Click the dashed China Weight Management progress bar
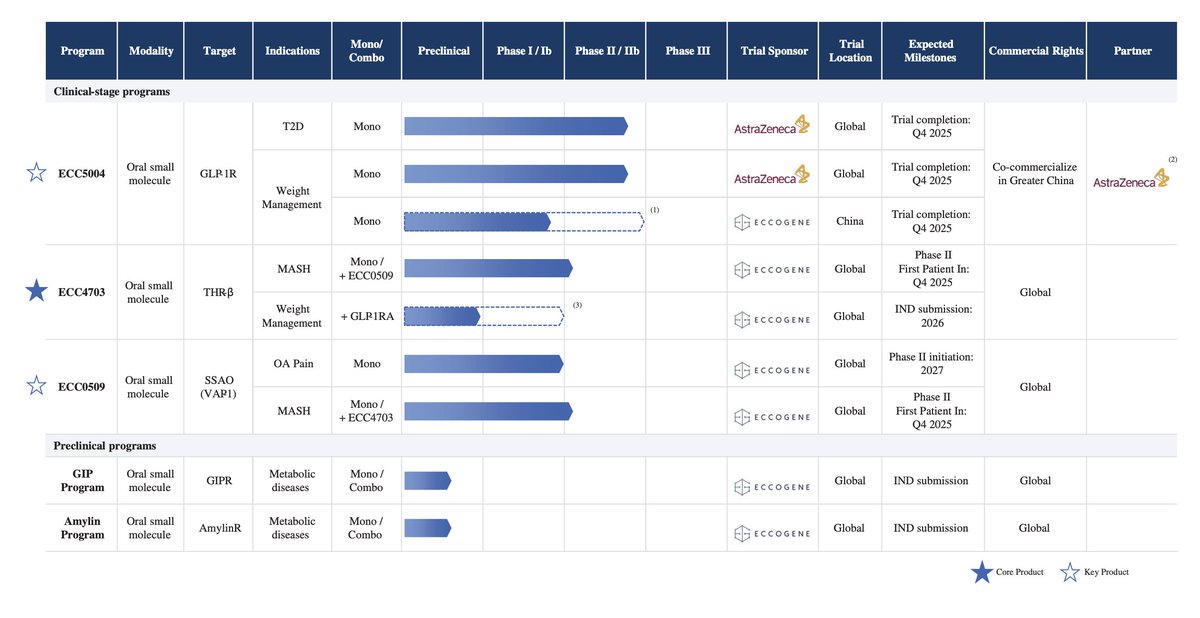The width and height of the screenshot is (1200, 618). click(x=523, y=221)
